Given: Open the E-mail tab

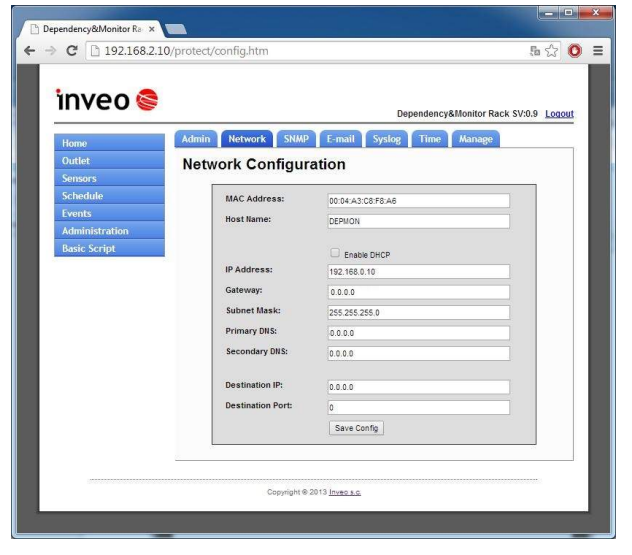Looking at the screenshot, I should coord(340,139).
